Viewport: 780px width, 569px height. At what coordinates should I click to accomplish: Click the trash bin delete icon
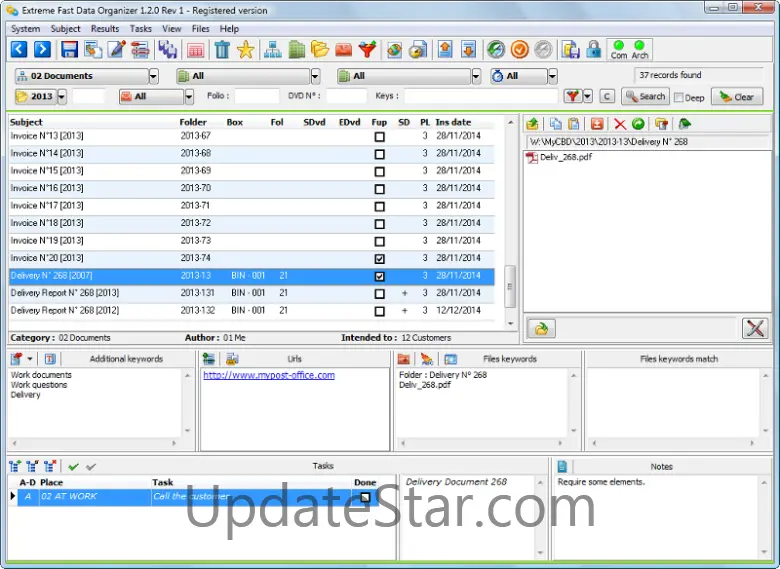(222, 49)
